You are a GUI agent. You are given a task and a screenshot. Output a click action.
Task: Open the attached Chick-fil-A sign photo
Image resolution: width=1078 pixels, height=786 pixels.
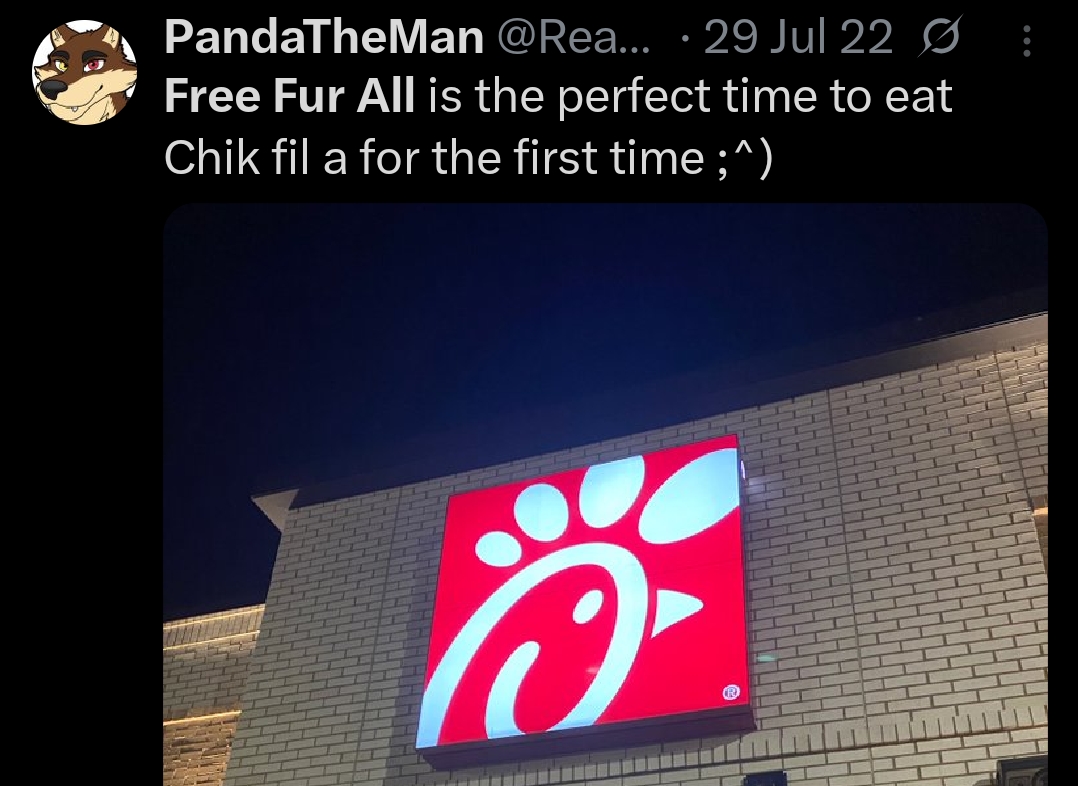click(605, 494)
